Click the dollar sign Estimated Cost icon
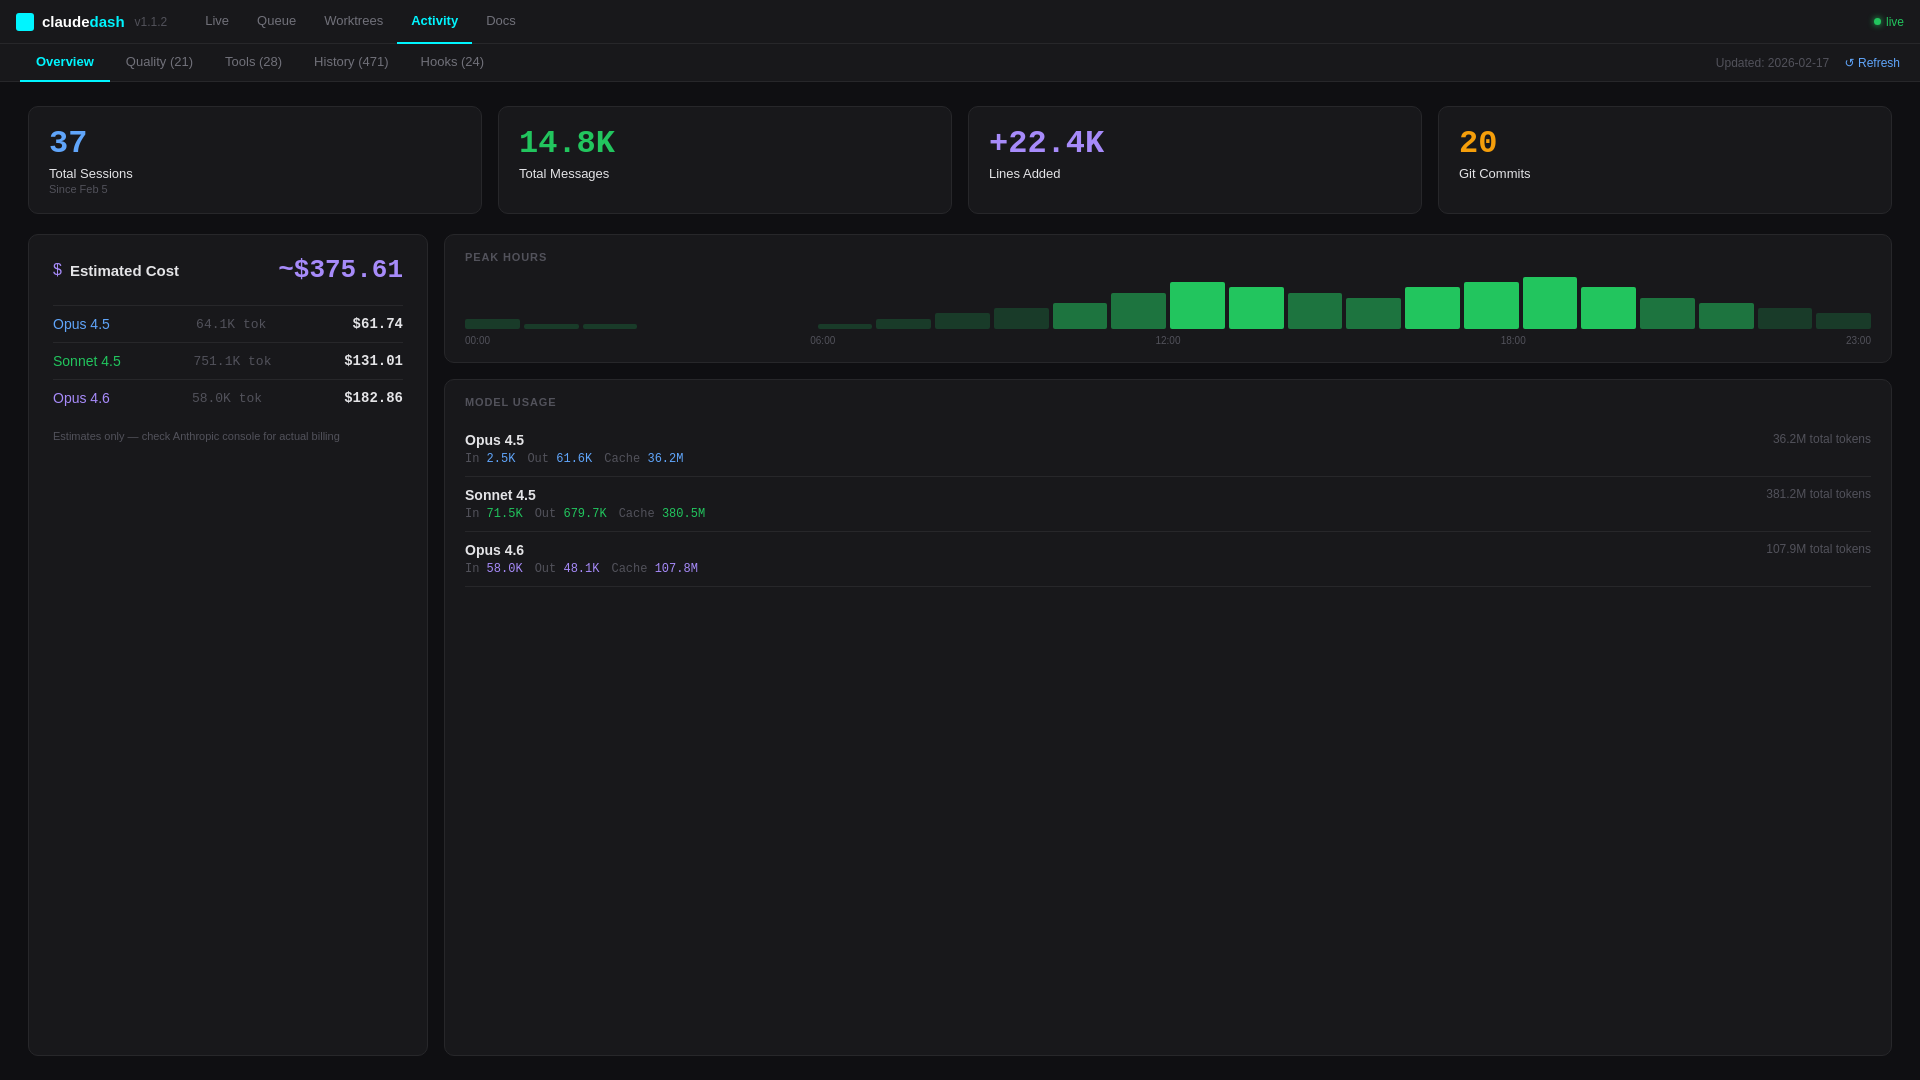1920x1080 pixels. [58, 270]
